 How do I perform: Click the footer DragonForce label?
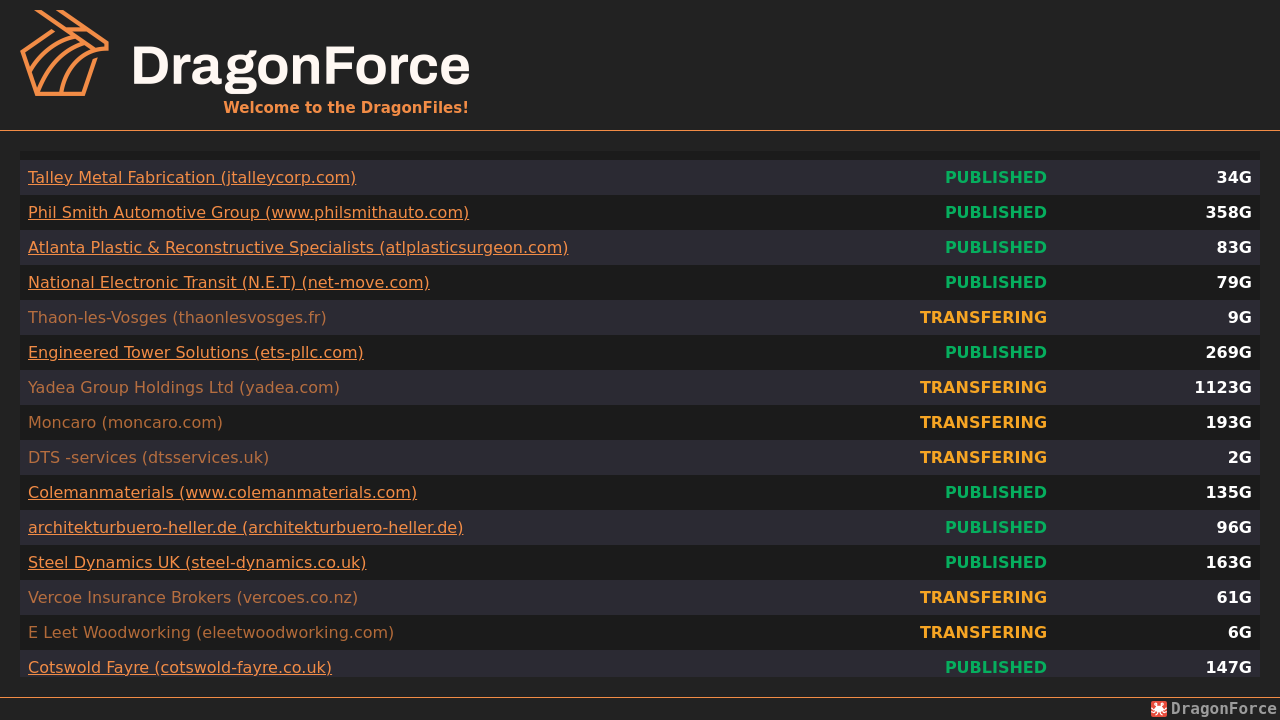1224,709
